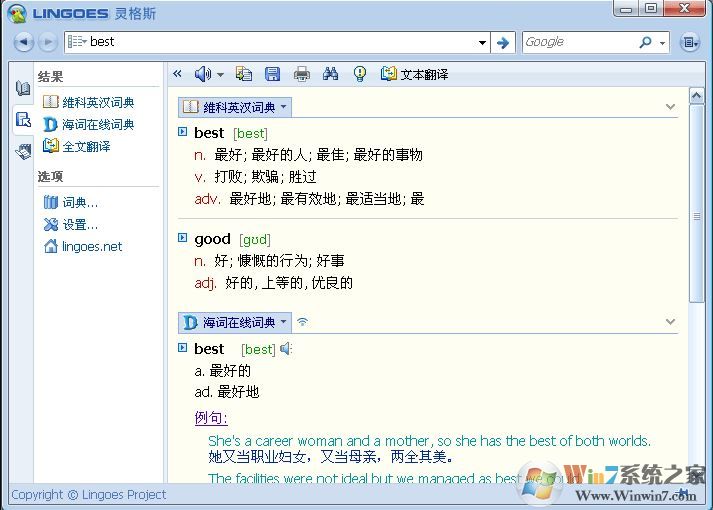Click the headword 'good' in results
Viewport: 713px width, 510px height.
click(212, 239)
